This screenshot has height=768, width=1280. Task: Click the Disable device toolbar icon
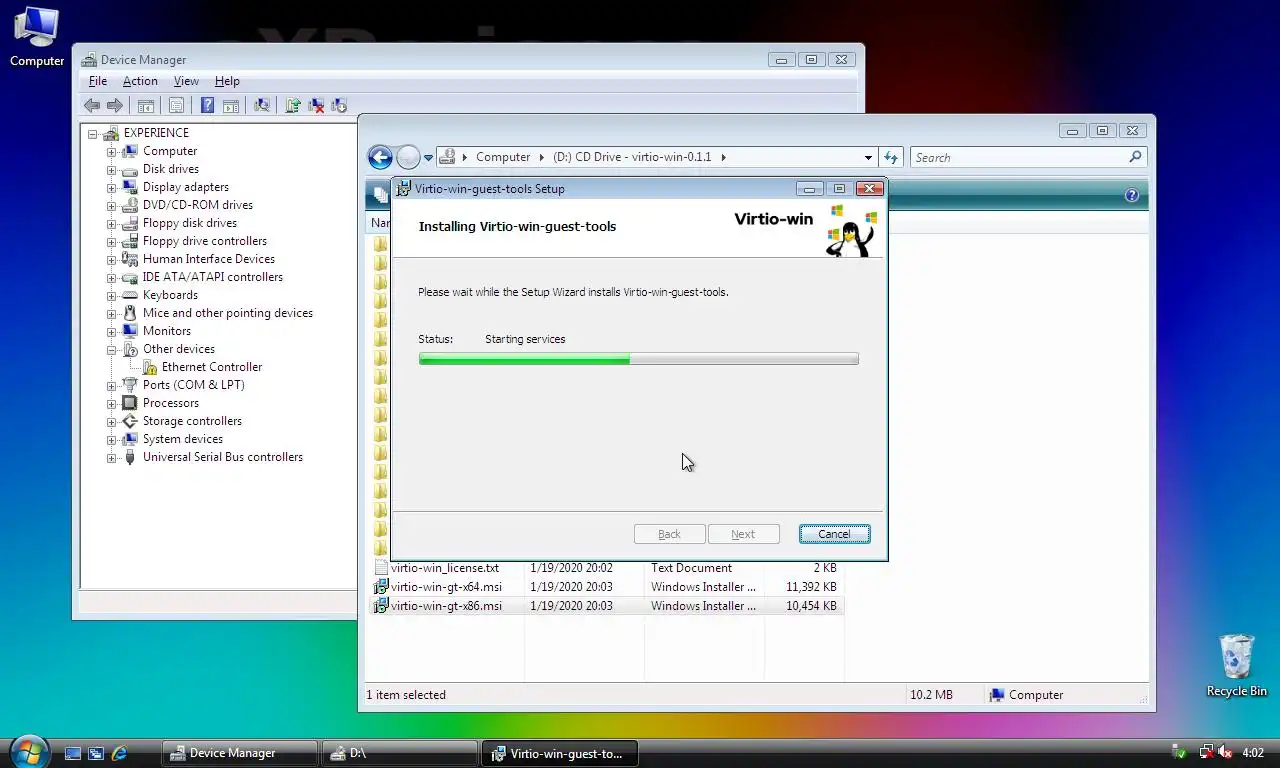(x=339, y=105)
